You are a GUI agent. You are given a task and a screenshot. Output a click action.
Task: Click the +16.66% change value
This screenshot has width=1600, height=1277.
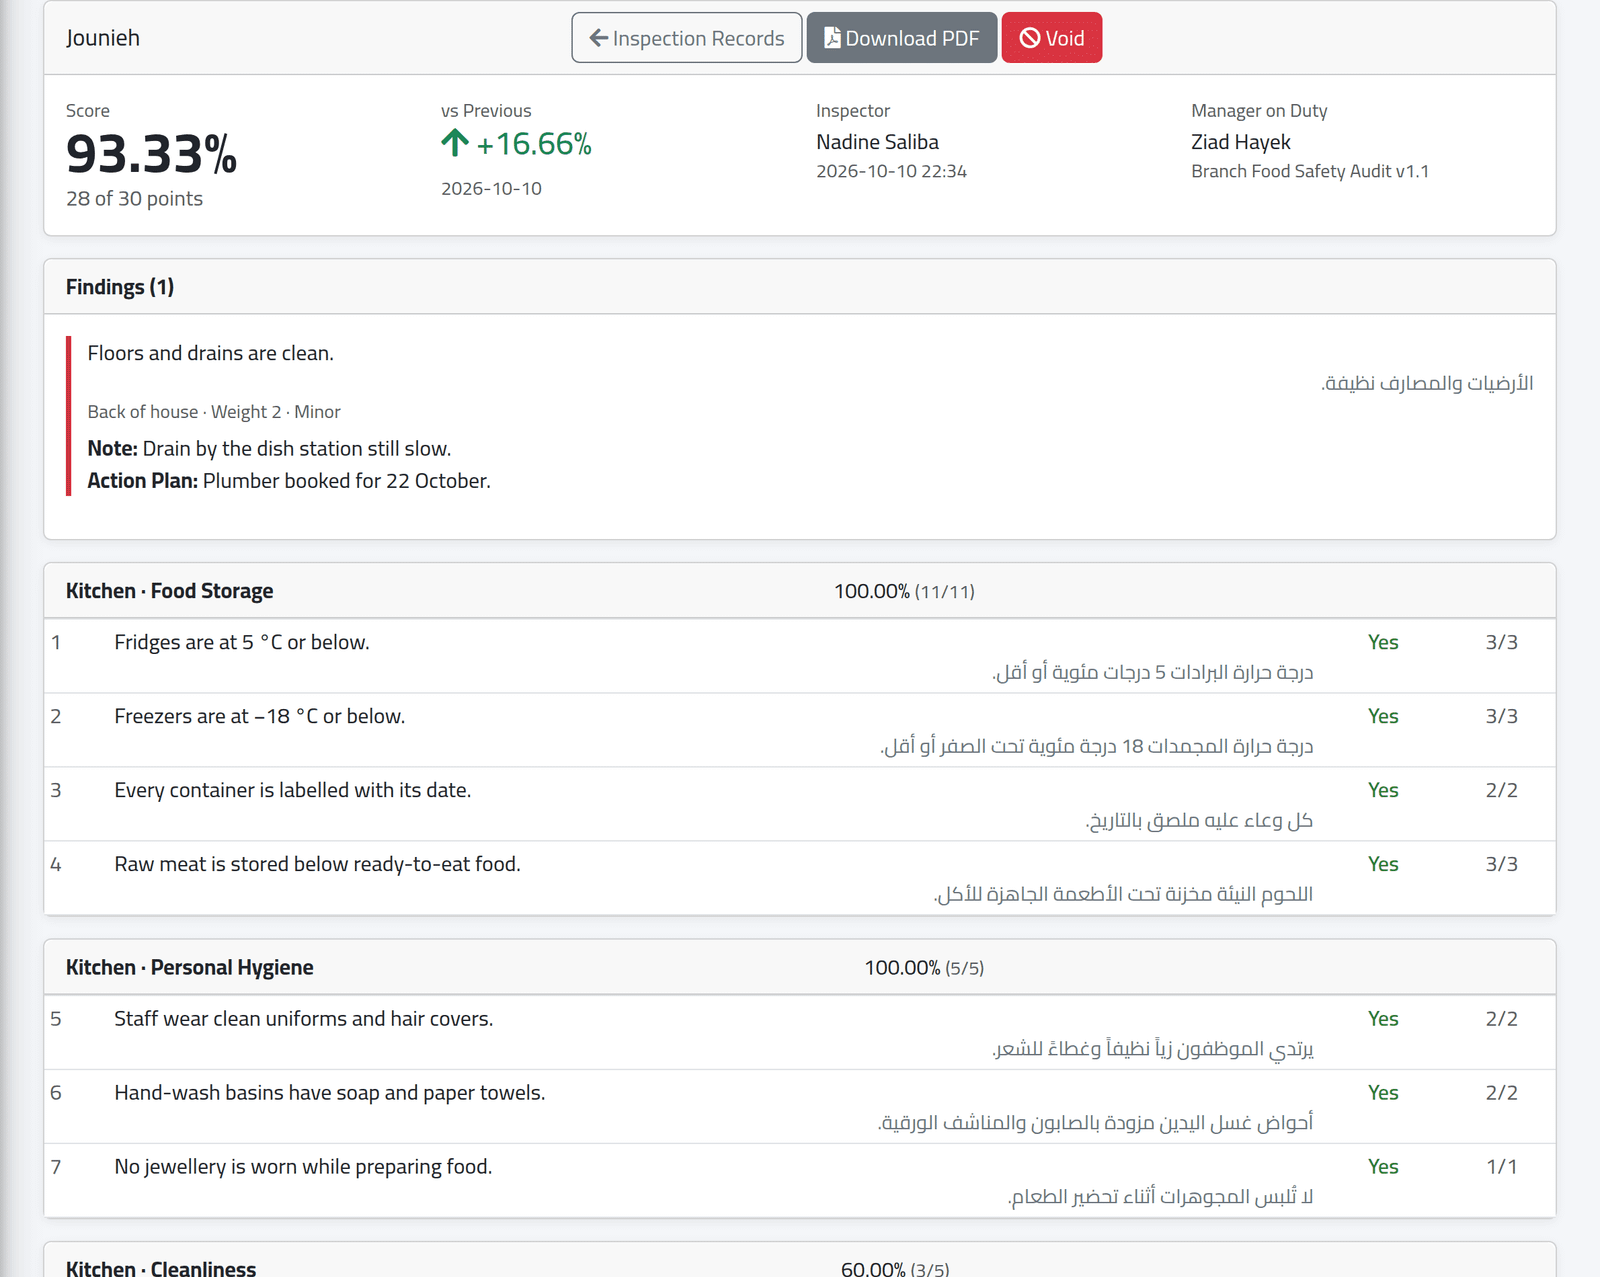[534, 144]
